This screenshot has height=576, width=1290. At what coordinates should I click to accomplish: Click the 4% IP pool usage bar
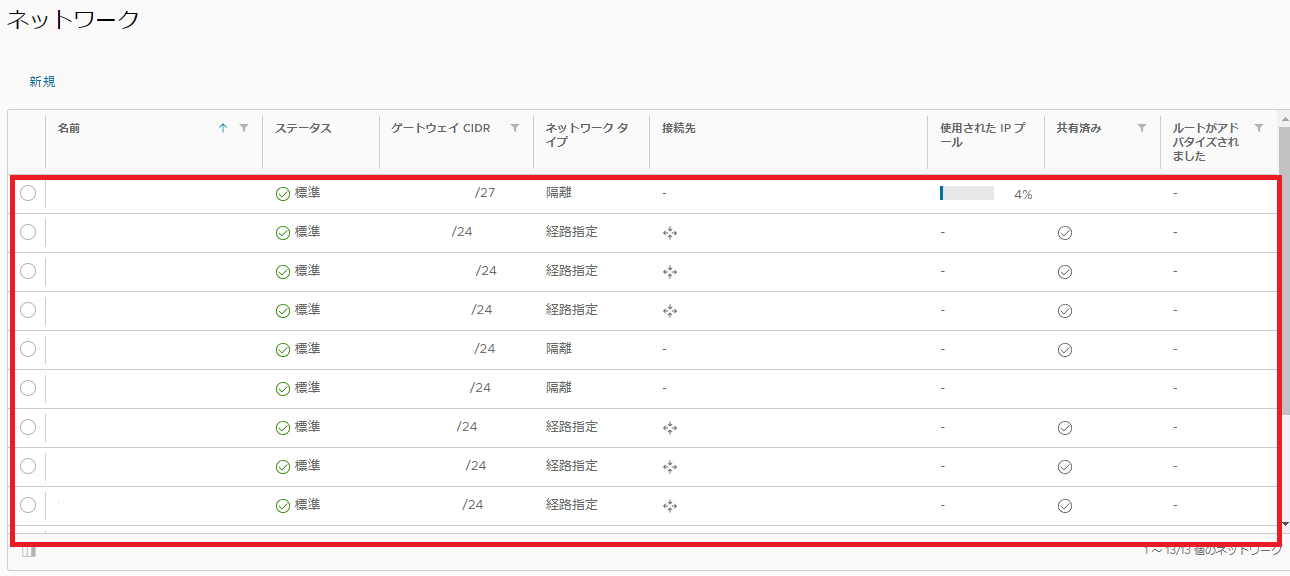(x=966, y=194)
